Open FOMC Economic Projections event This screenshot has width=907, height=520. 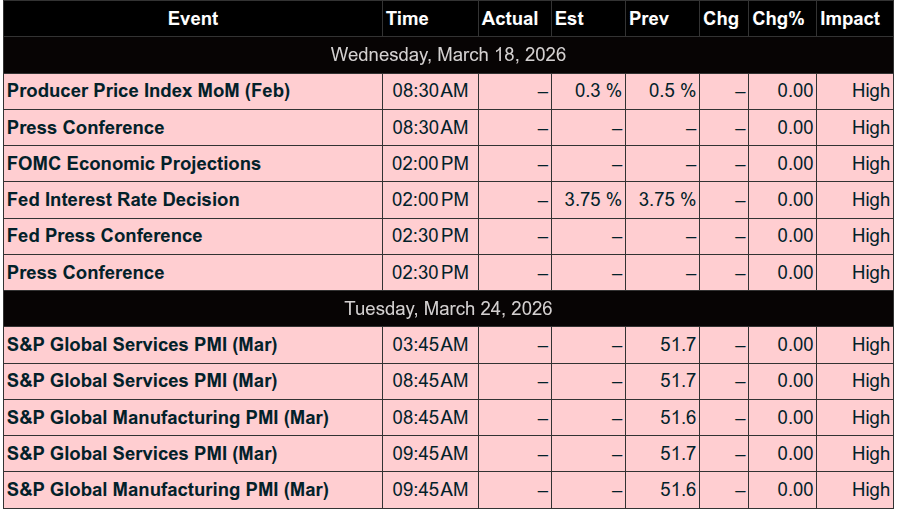point(134,164)
